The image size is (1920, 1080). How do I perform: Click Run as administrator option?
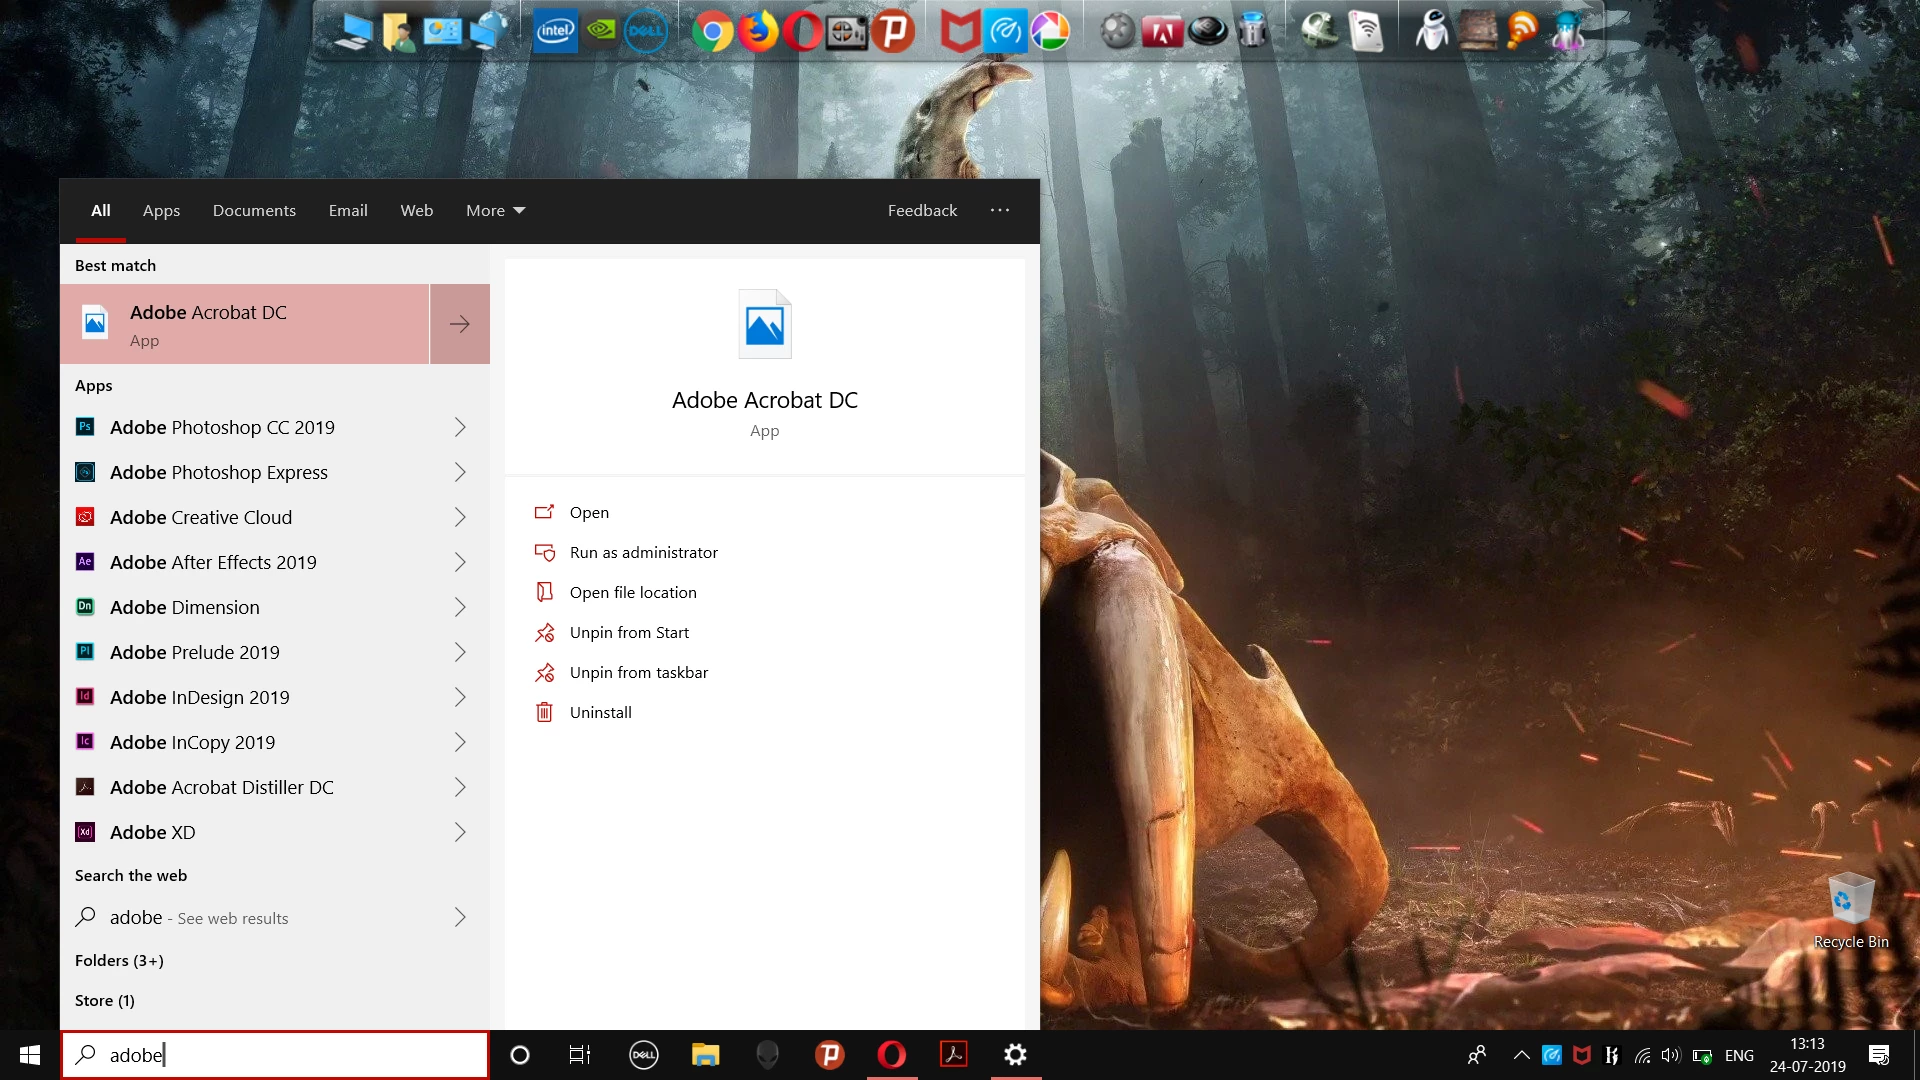643,552
